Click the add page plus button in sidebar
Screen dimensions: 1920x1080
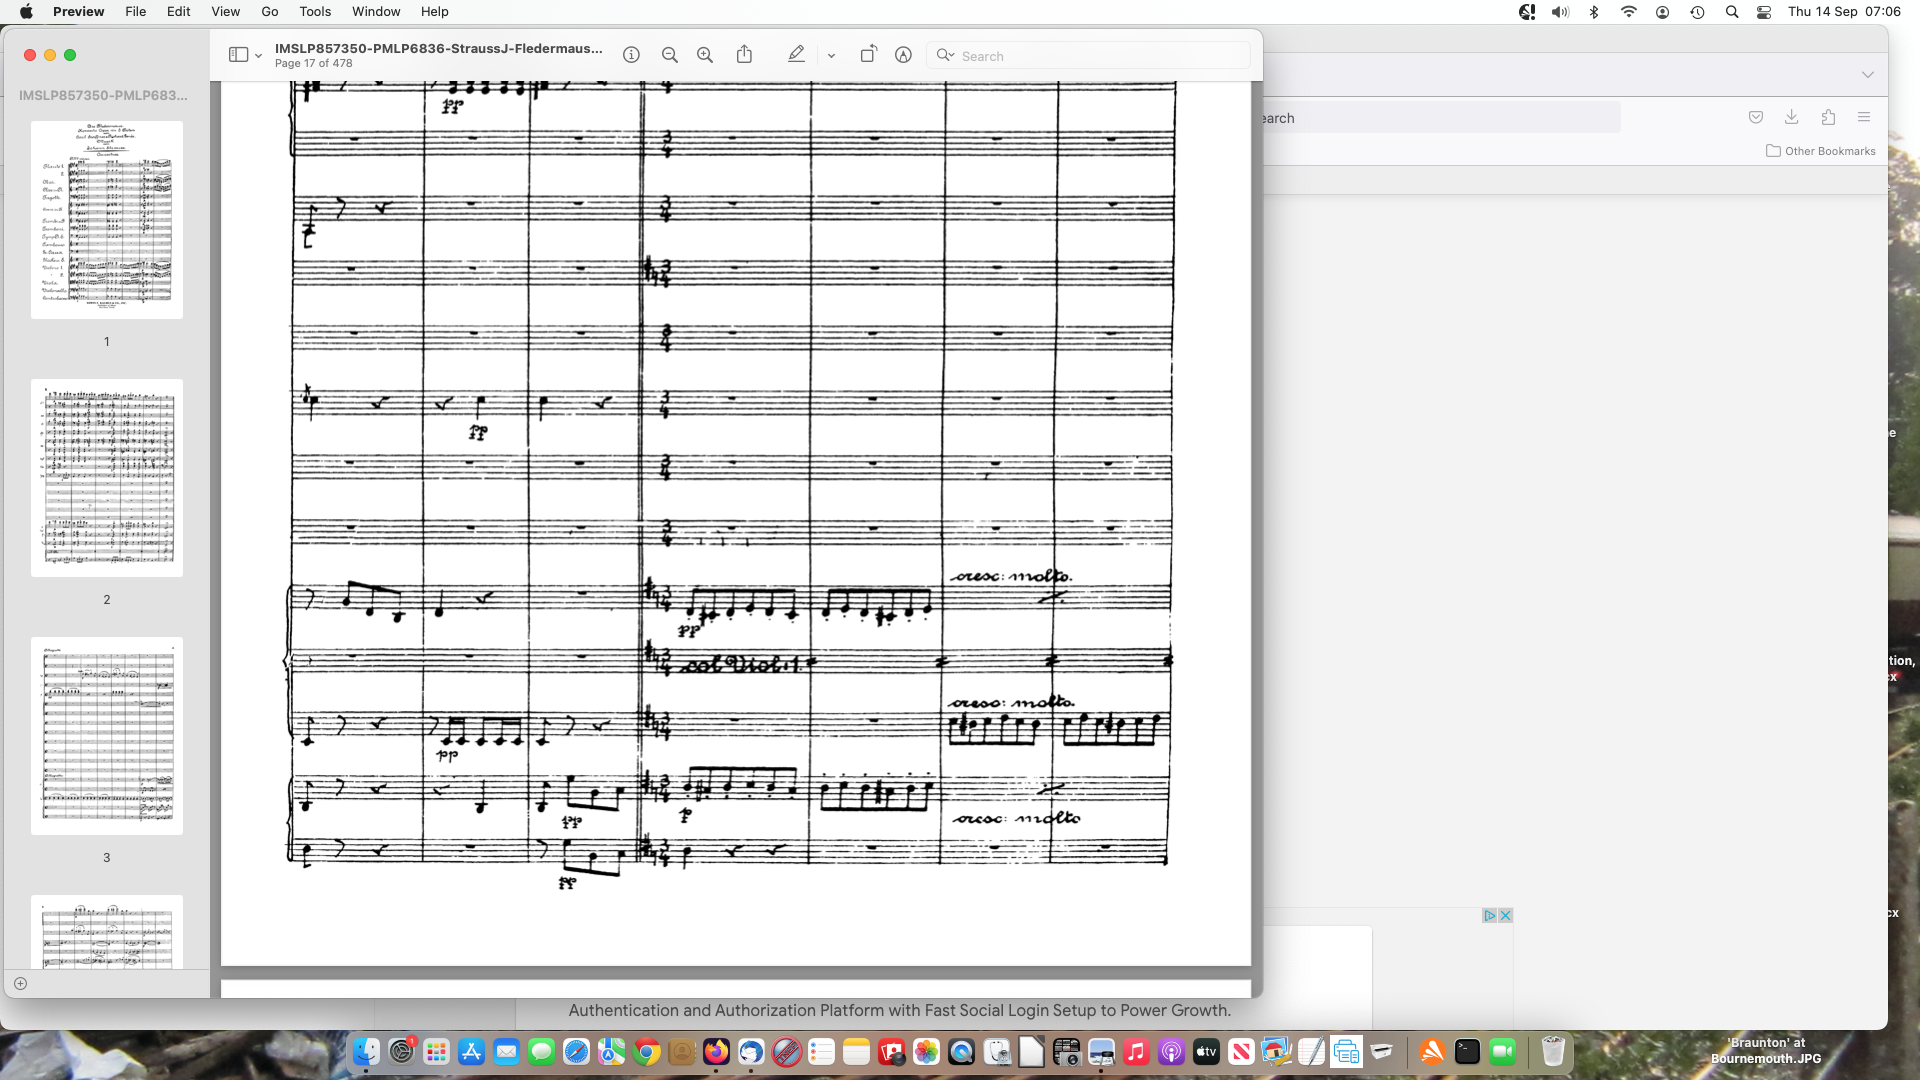click(20, 983)
